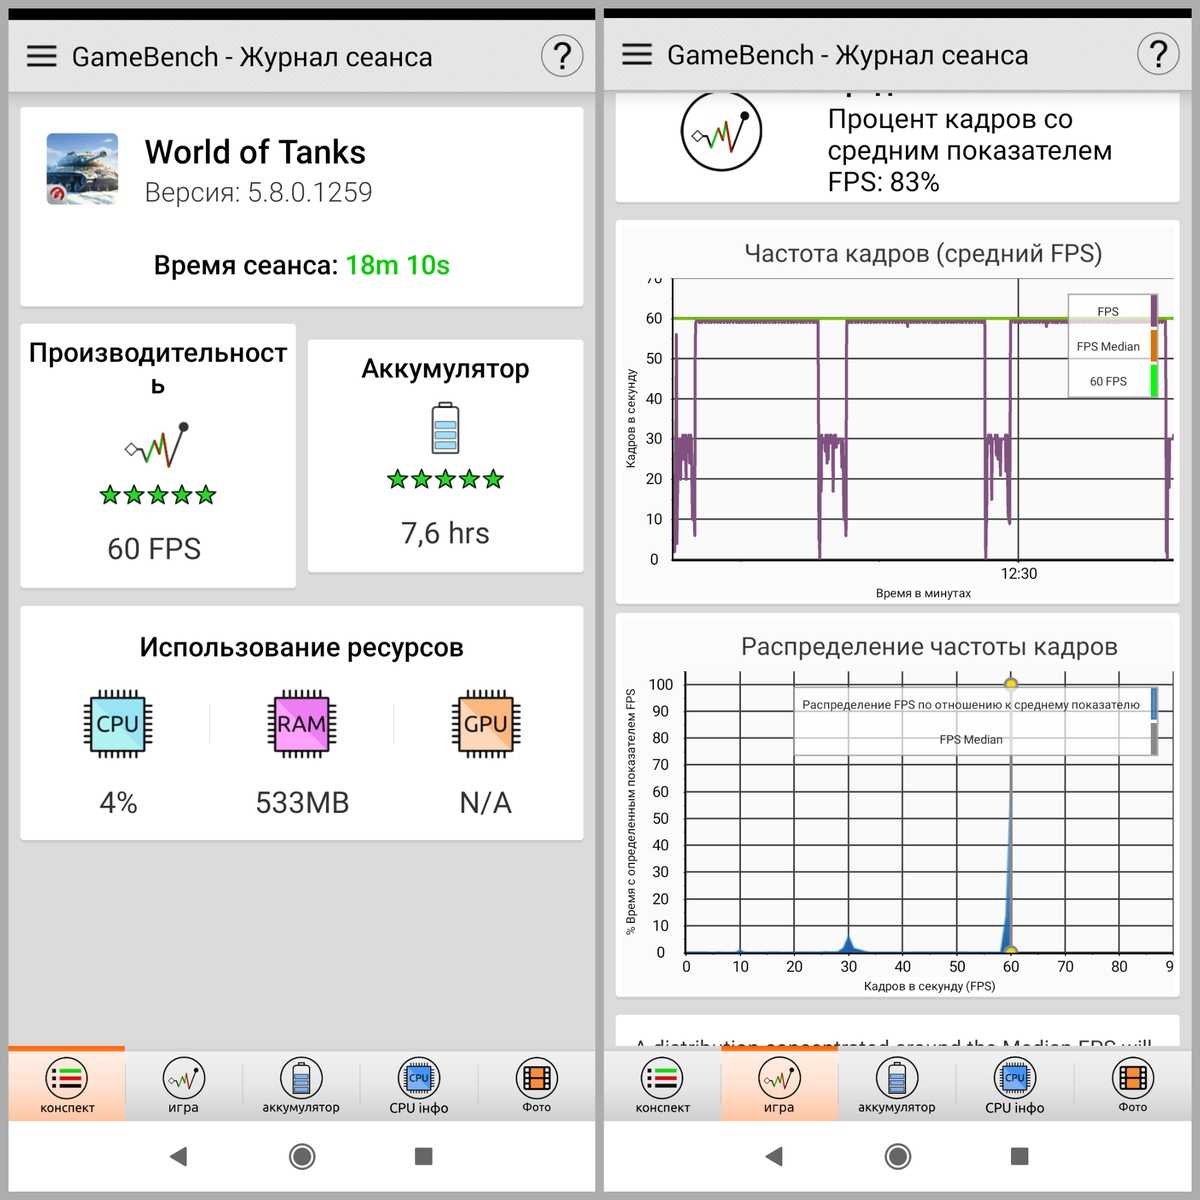Open CPU інфо tab on right screen
Screen dimensions: 1200x1200
(x=1014, y=1086)
